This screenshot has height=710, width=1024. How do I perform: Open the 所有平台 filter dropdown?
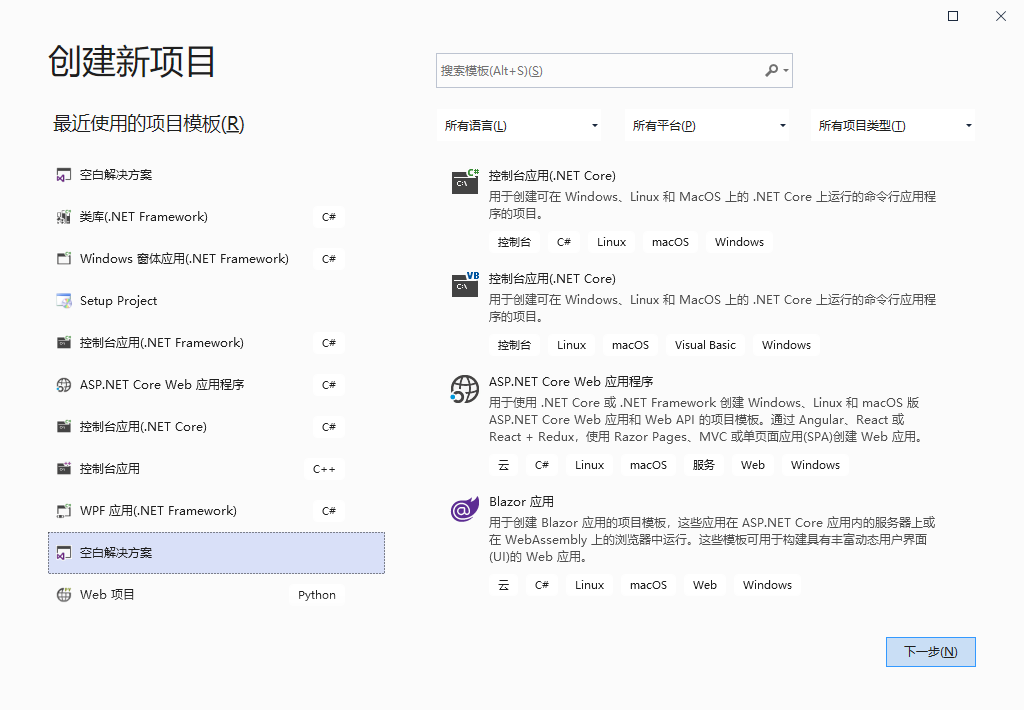click(x=708, y=125)
